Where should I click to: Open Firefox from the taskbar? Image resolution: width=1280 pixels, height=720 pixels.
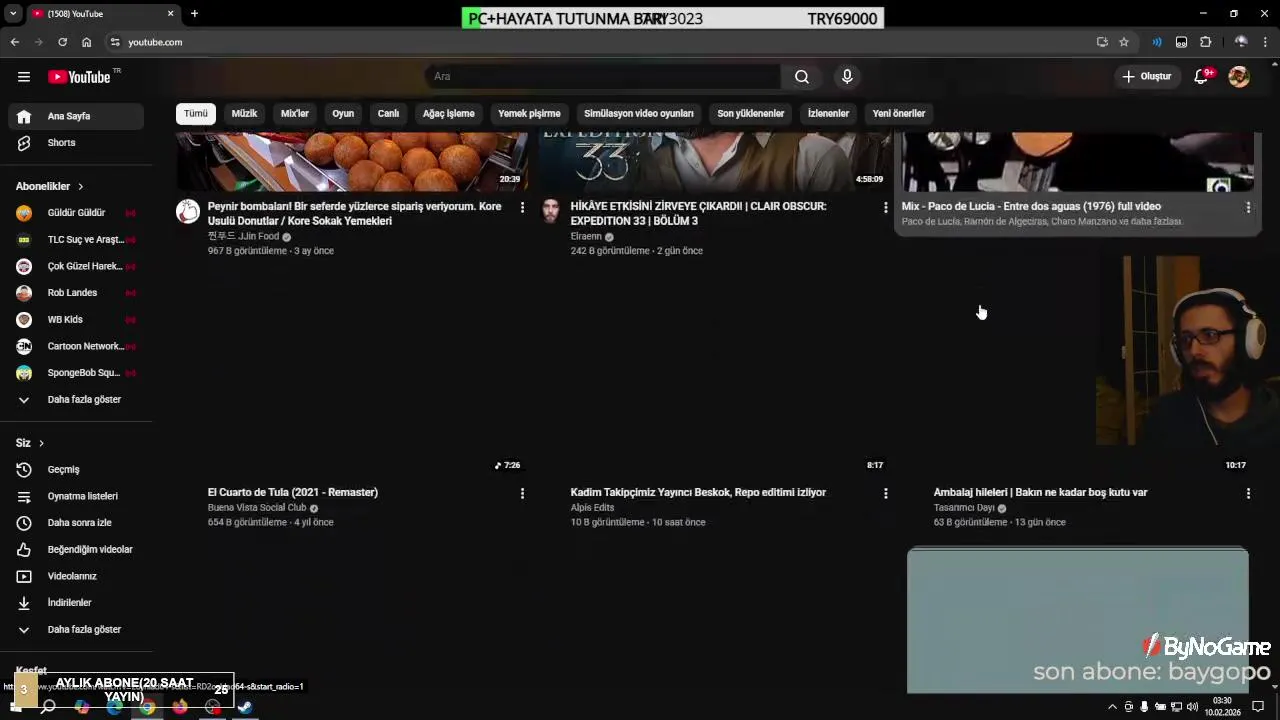(x=180, y=707)
